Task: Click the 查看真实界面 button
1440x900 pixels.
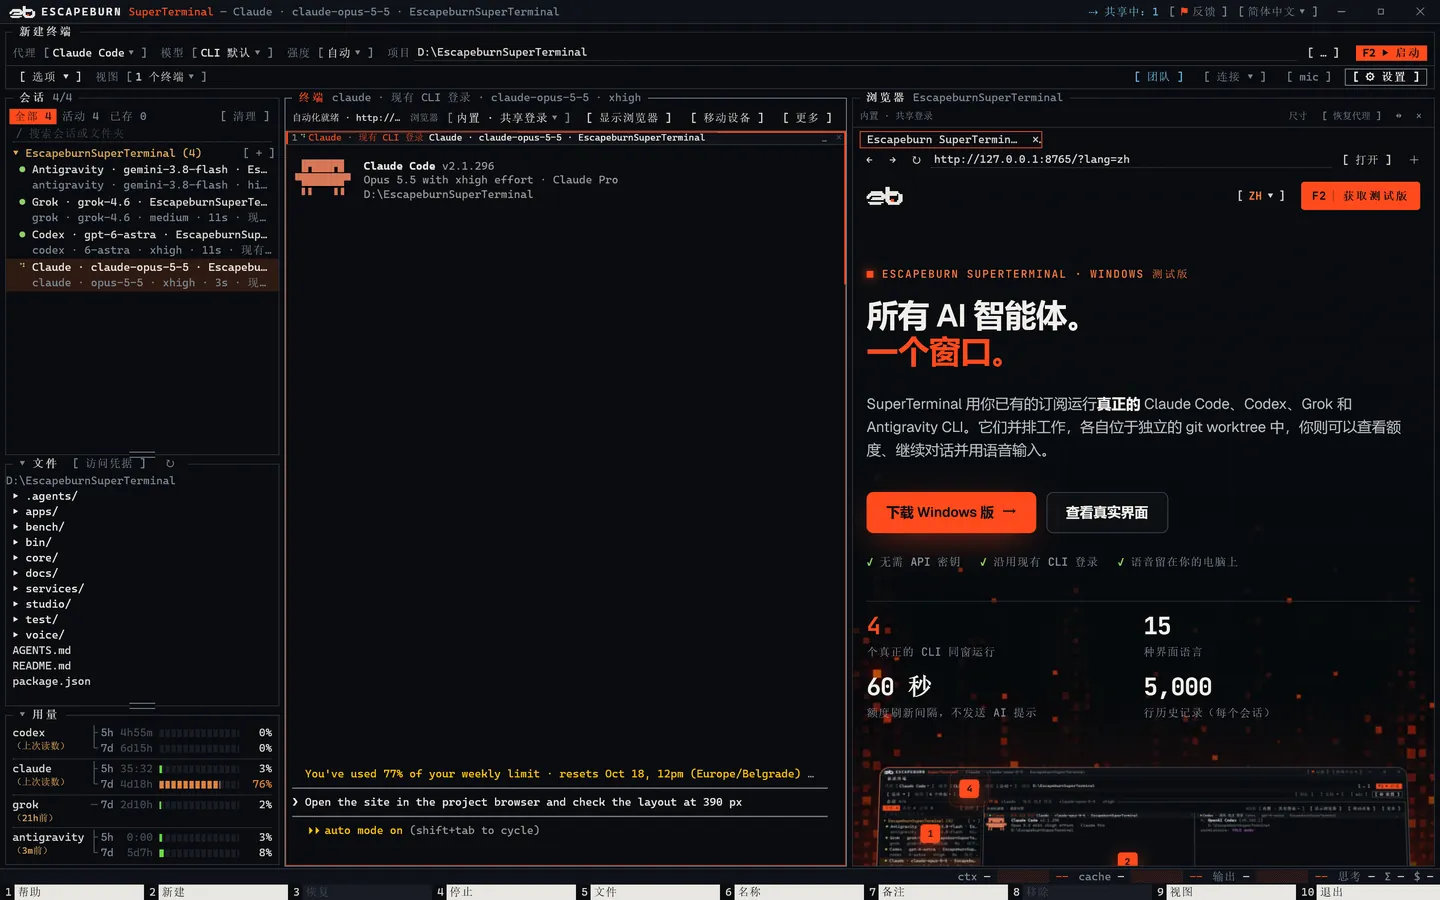Action: 1107,513
